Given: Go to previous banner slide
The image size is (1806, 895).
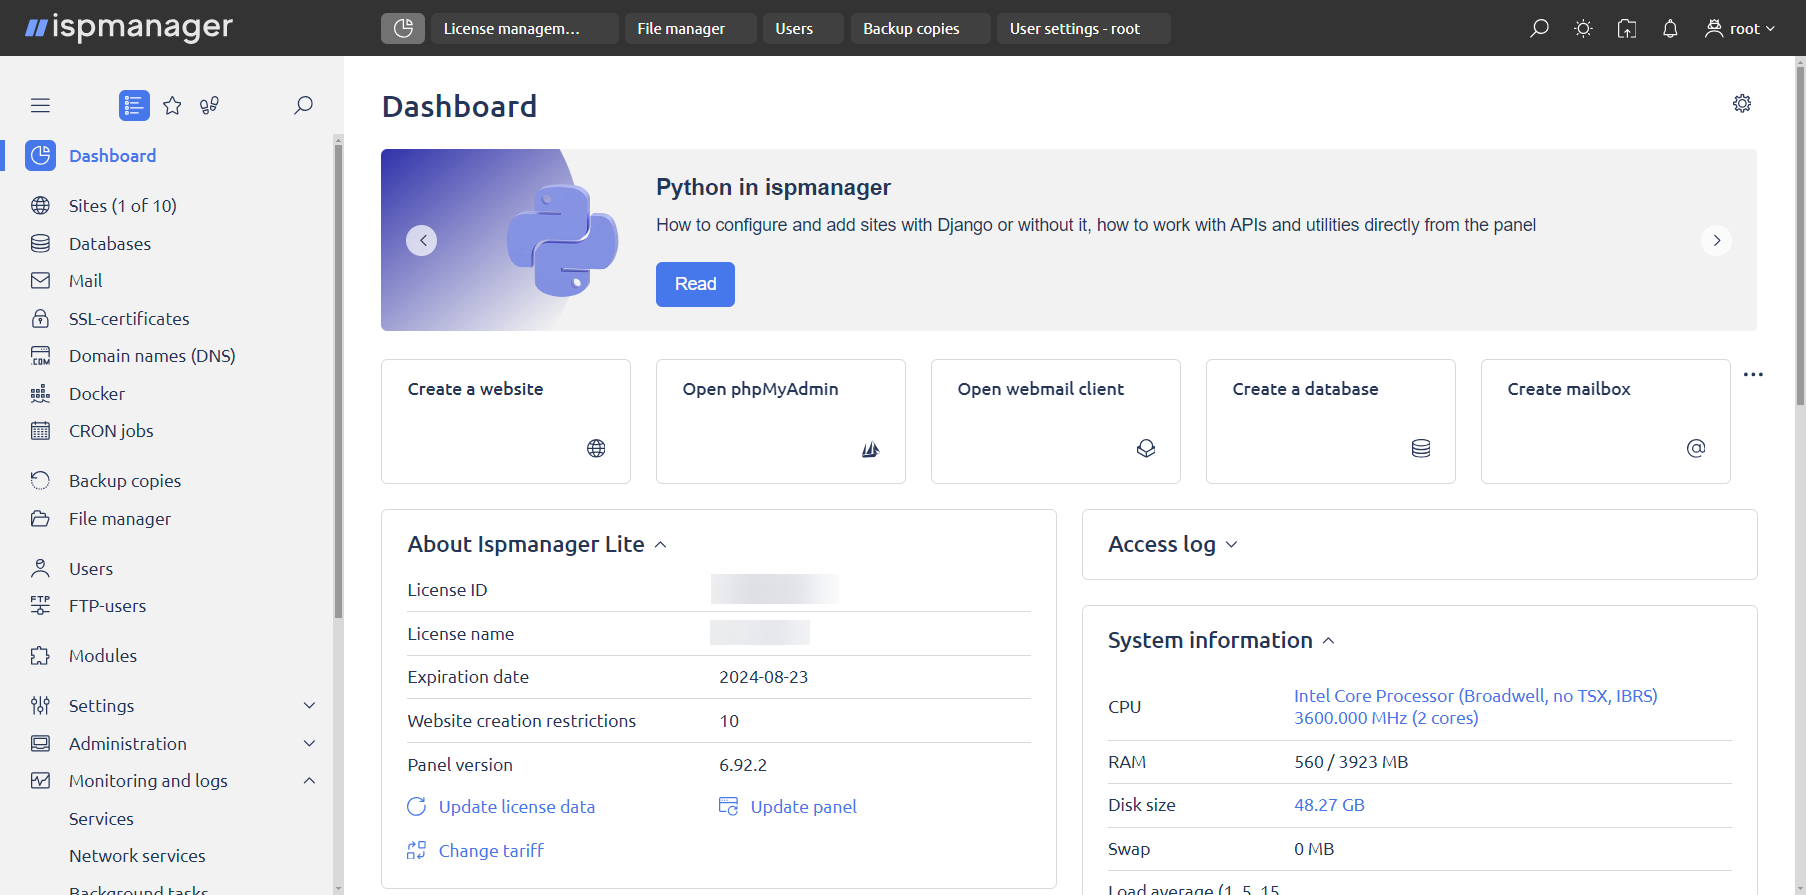Looking at the screenshot, I should coord(422,240).
